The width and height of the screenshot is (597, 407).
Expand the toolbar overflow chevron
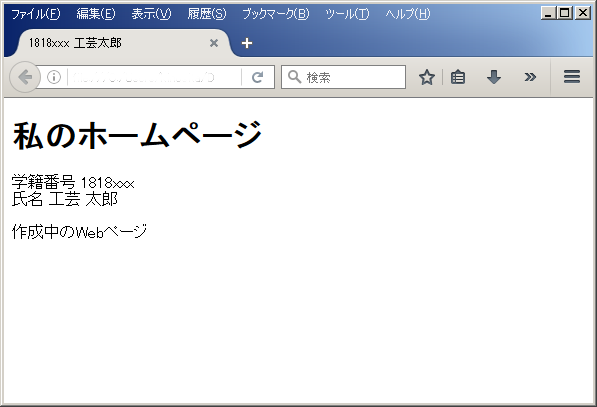click(x=530, y=77)
